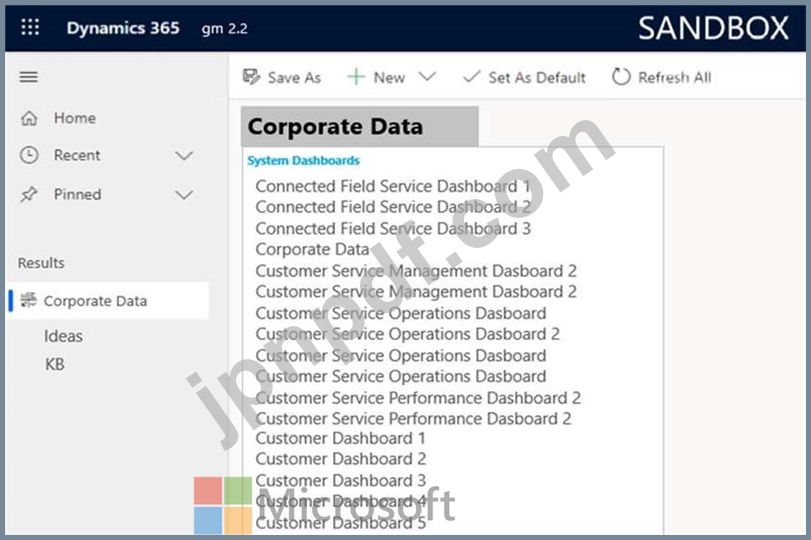Open KB in the sidebar
811x540 pixels.
click(x=54, y=364)
